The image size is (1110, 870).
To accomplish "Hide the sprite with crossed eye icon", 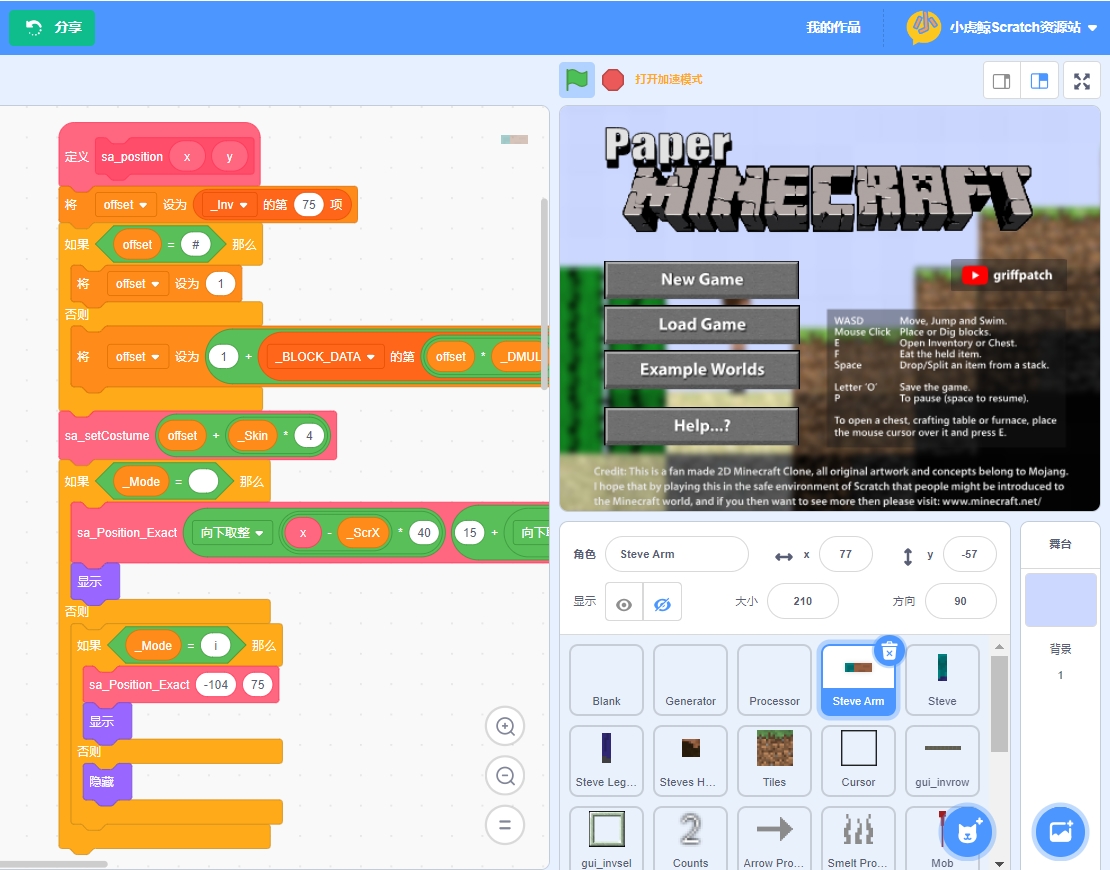I will [x=663, y=604].
